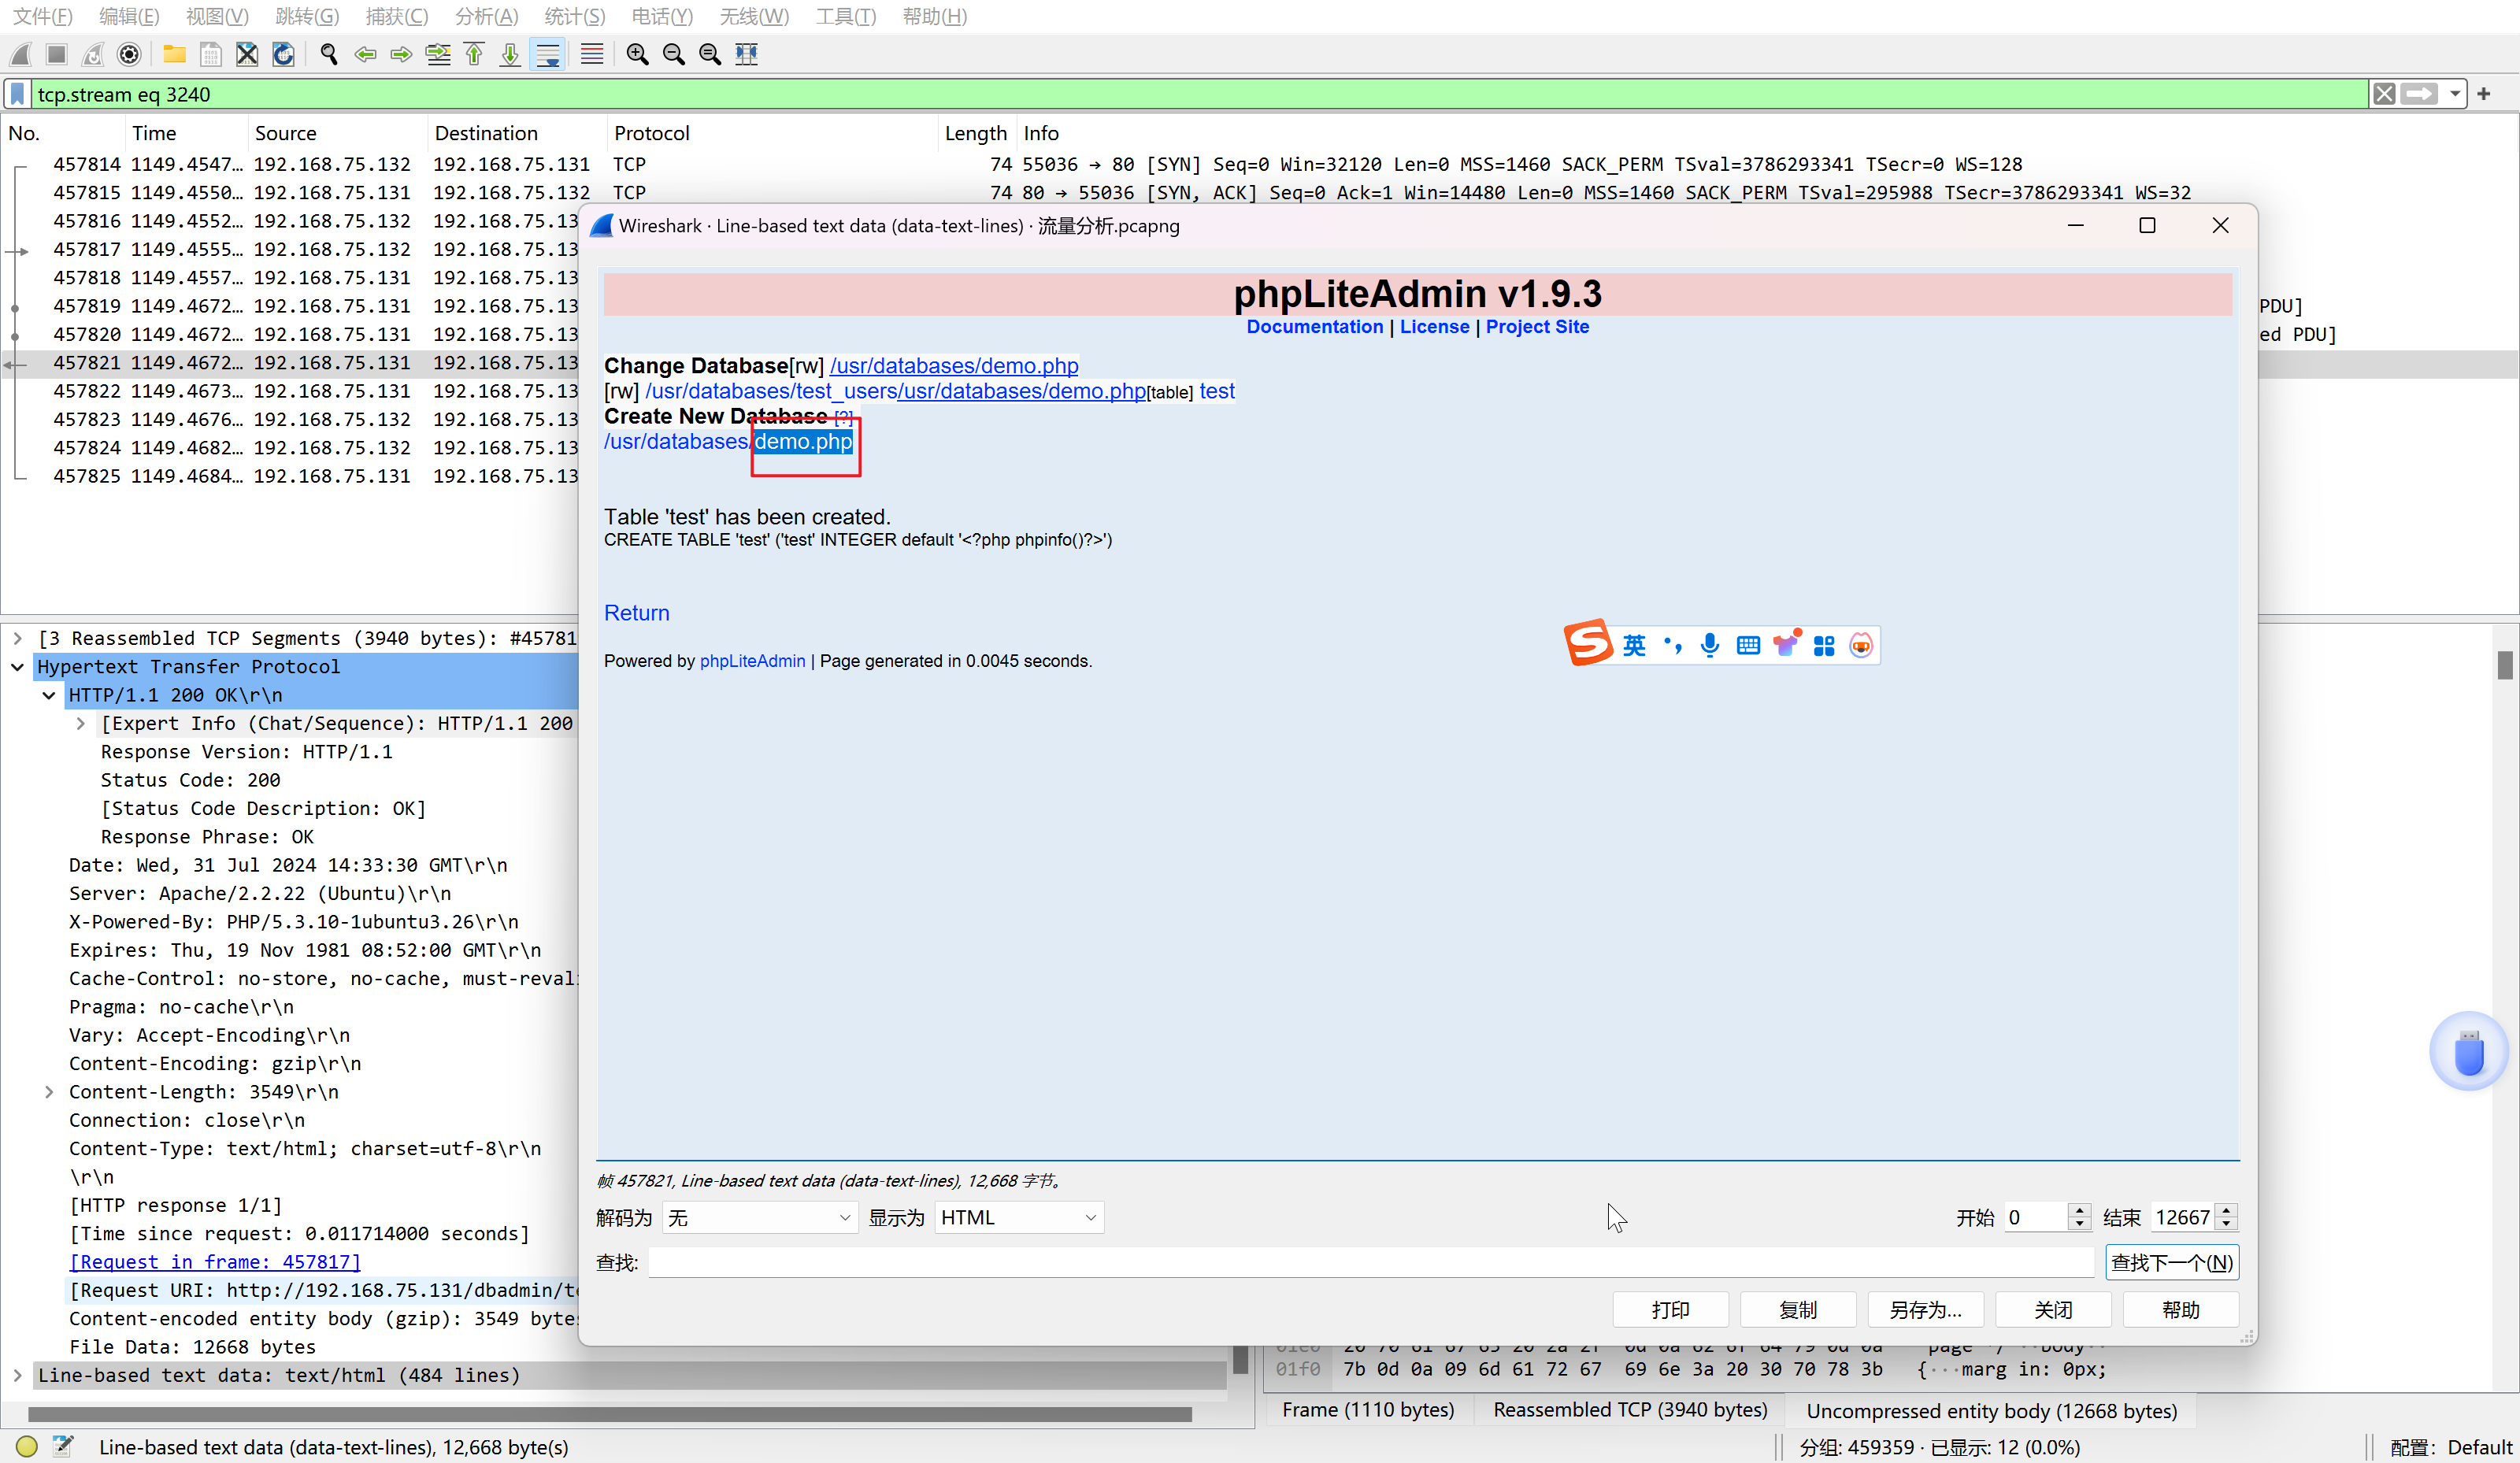
Task: Expand the Content-Length header field
Action: point(49,1092)
